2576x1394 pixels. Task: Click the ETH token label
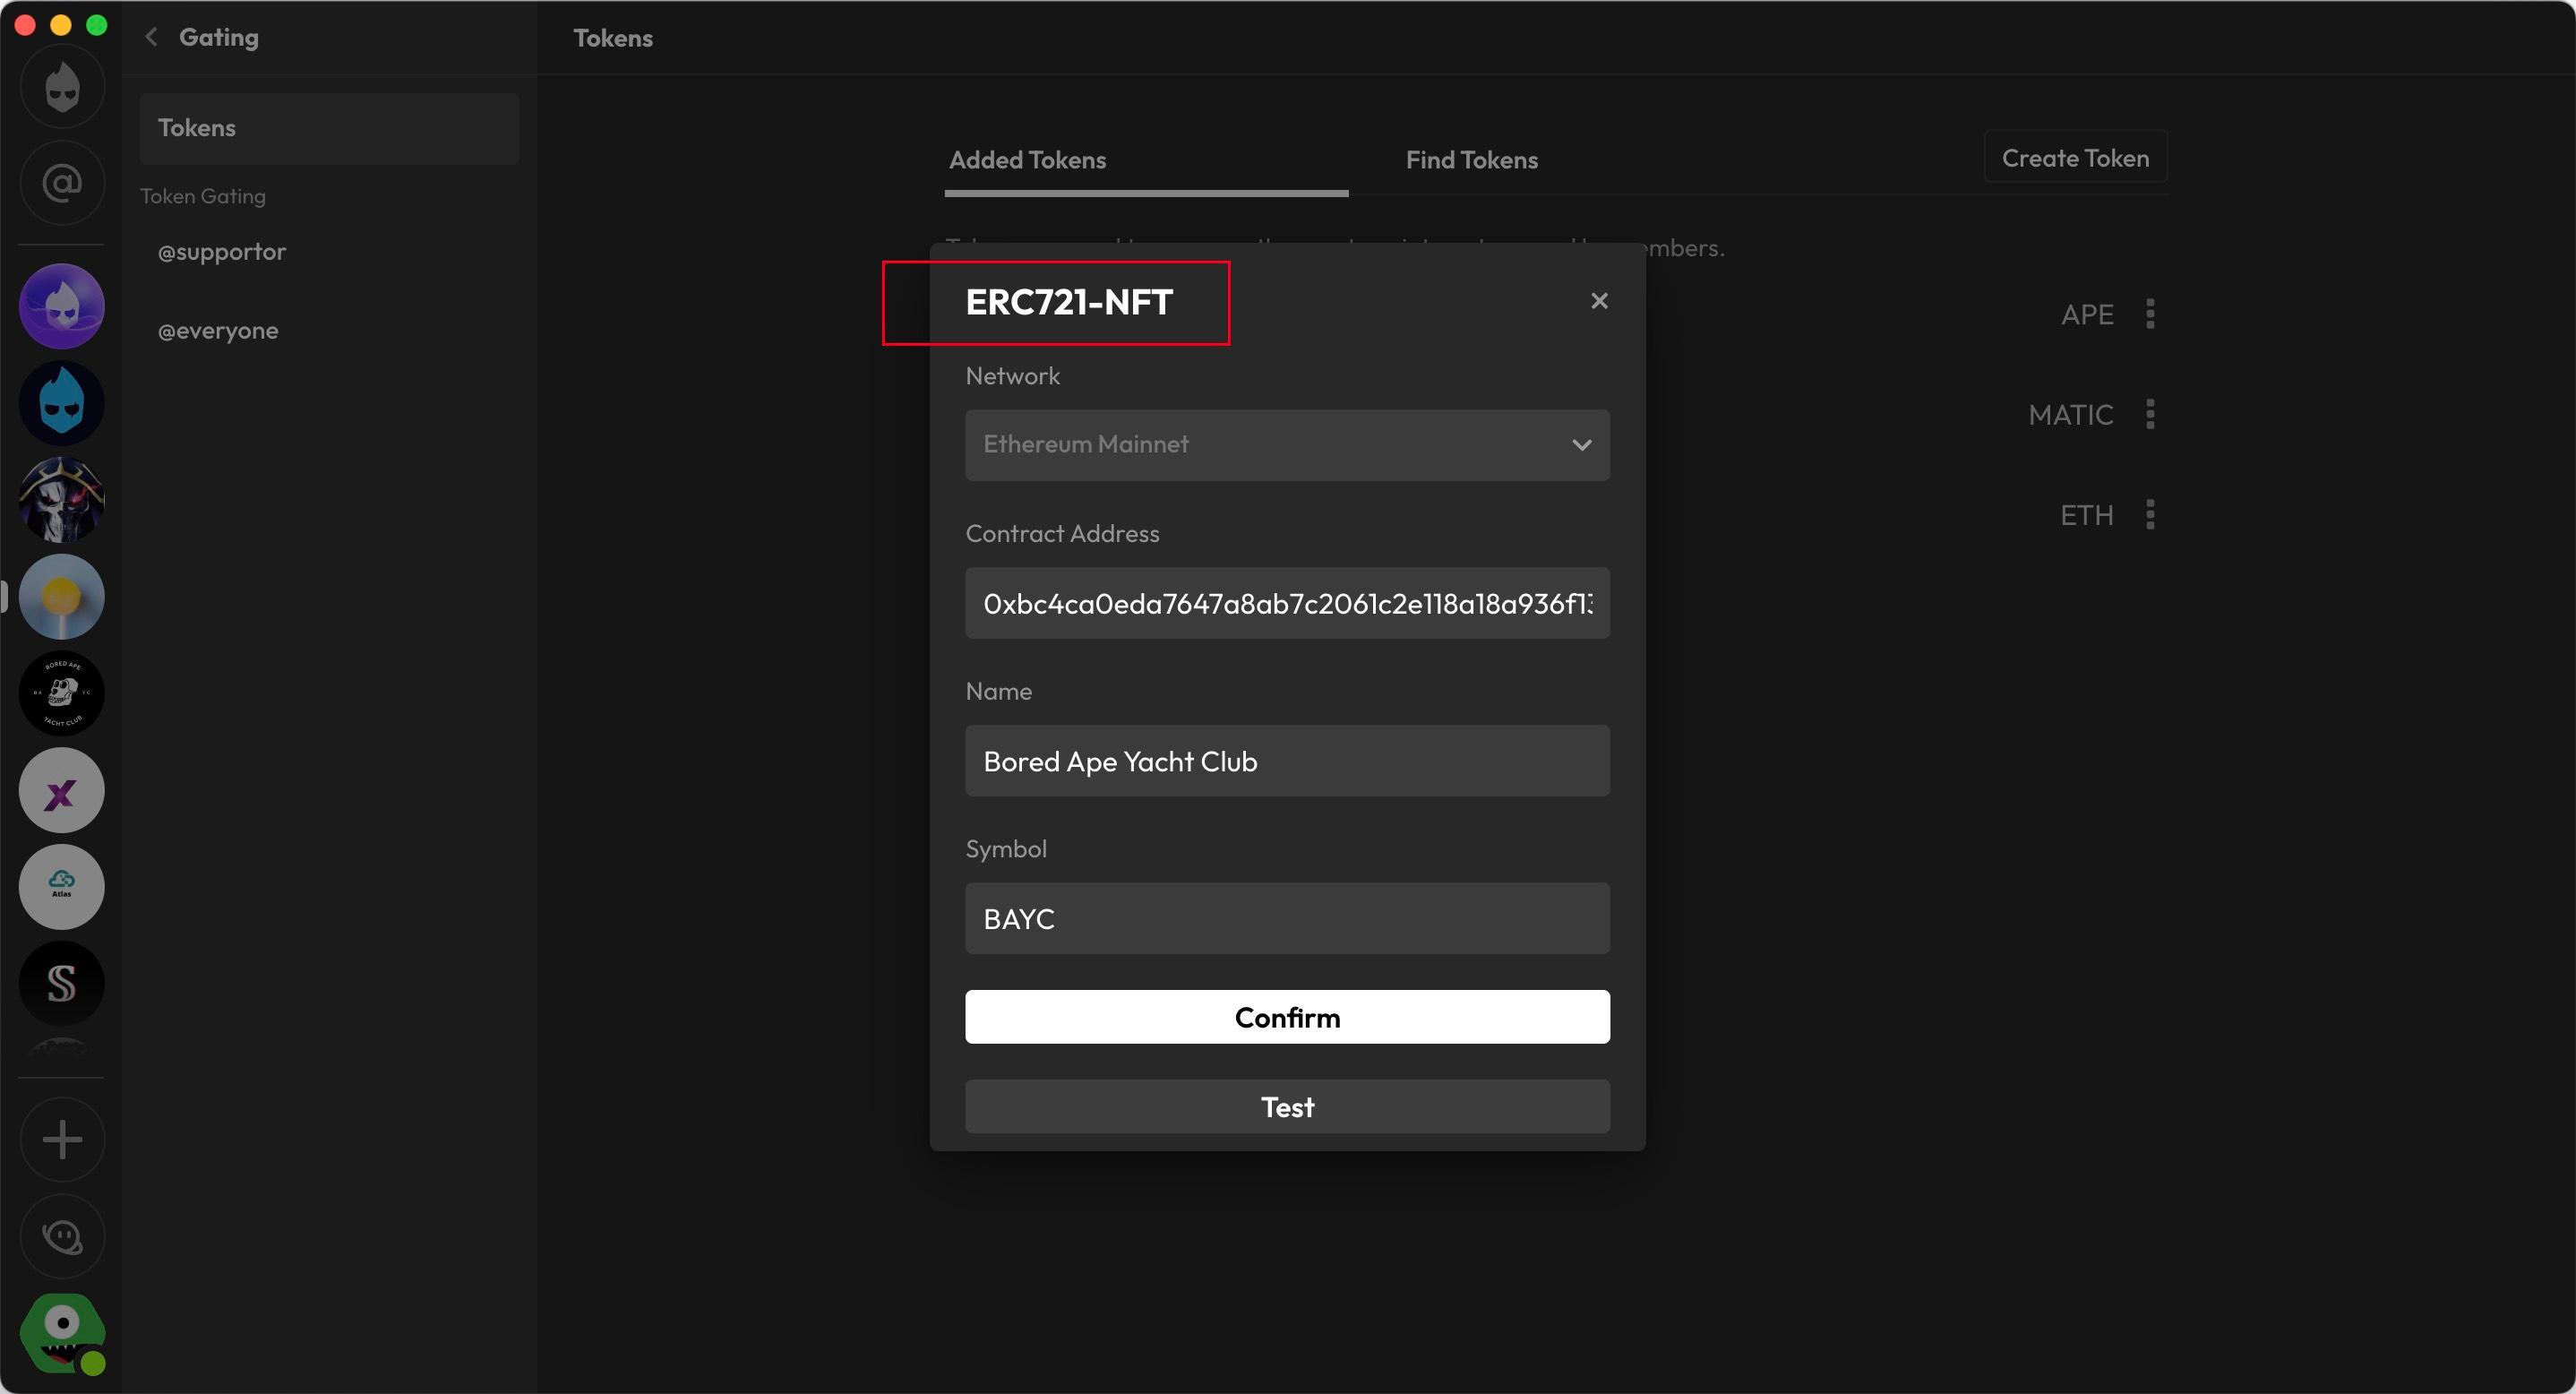(2087, 515)
